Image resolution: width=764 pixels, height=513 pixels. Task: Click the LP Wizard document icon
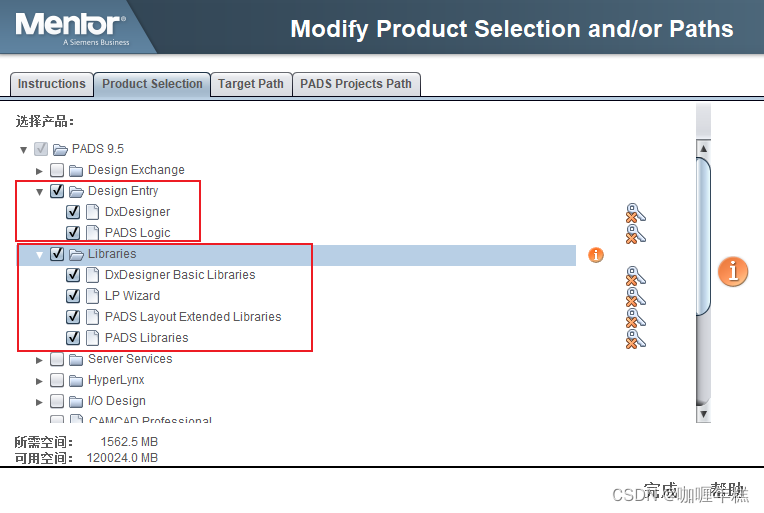[92, 296]
